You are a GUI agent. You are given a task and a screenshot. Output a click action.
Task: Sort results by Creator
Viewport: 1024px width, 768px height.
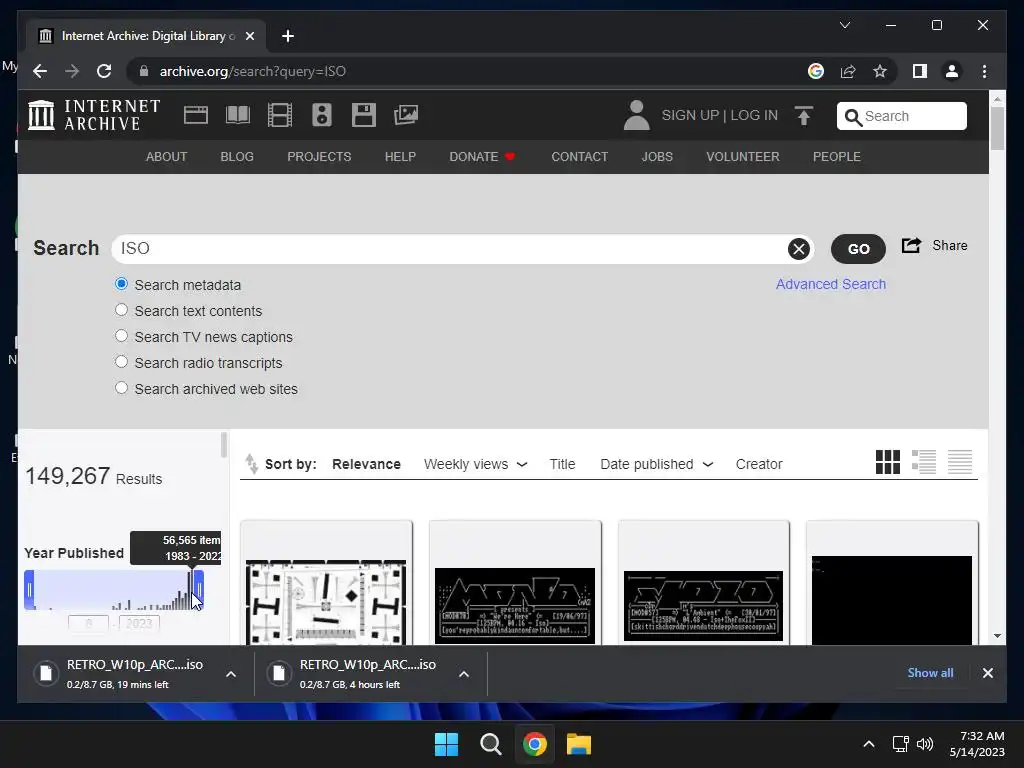pos(759,464)
